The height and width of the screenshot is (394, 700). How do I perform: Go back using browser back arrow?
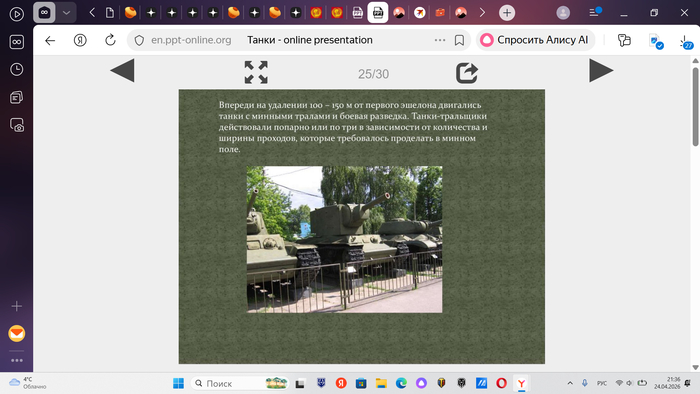50,40
